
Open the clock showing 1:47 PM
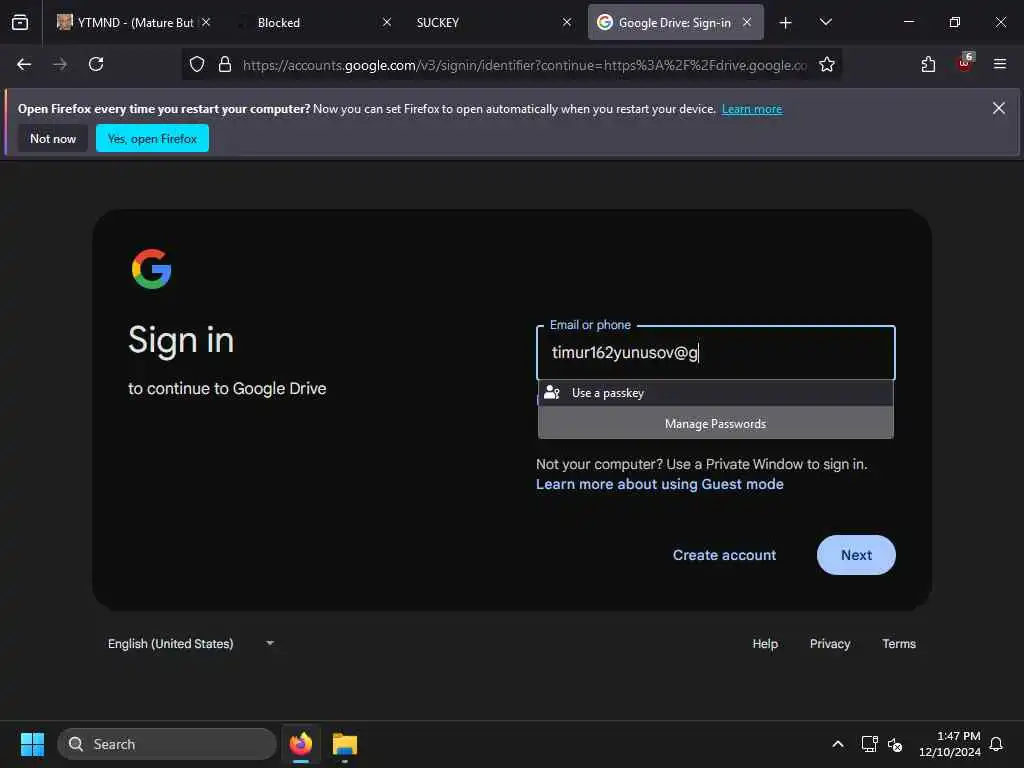click(x=950, y=744)
